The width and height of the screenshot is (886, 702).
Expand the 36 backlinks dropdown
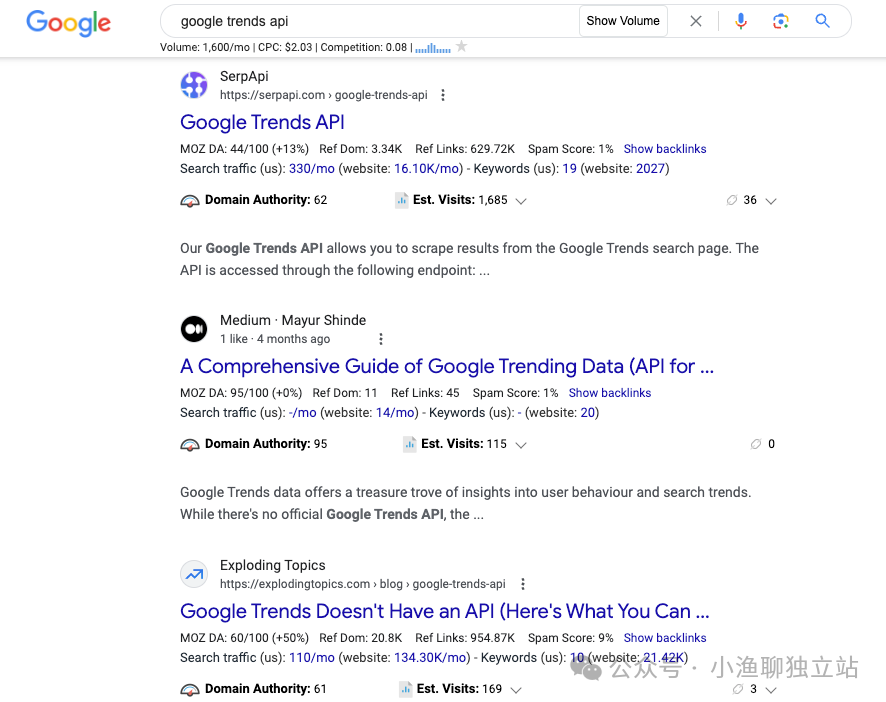click(x=771, y=201)
